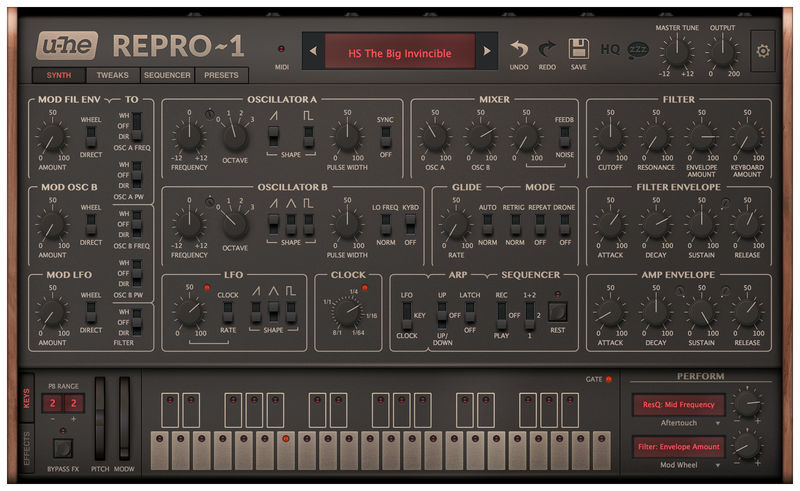Toggle Oscillator A SYNC switch
Image resolution: width=800 pixels, height=491 pixels.
386,136
